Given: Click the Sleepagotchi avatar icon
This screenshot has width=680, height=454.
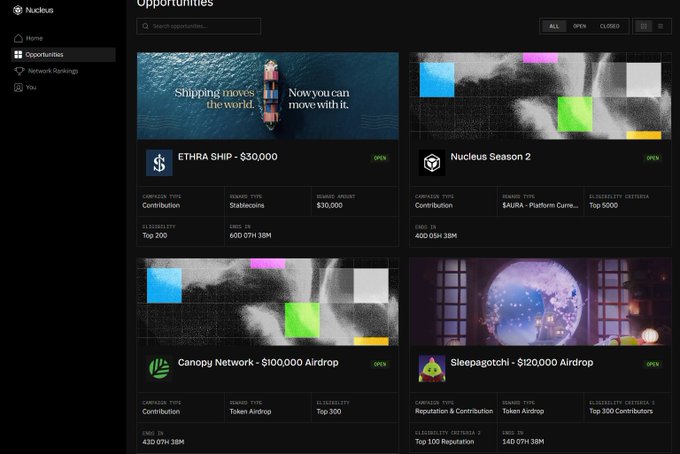Looking at the screenshot, I should (432, 369).
